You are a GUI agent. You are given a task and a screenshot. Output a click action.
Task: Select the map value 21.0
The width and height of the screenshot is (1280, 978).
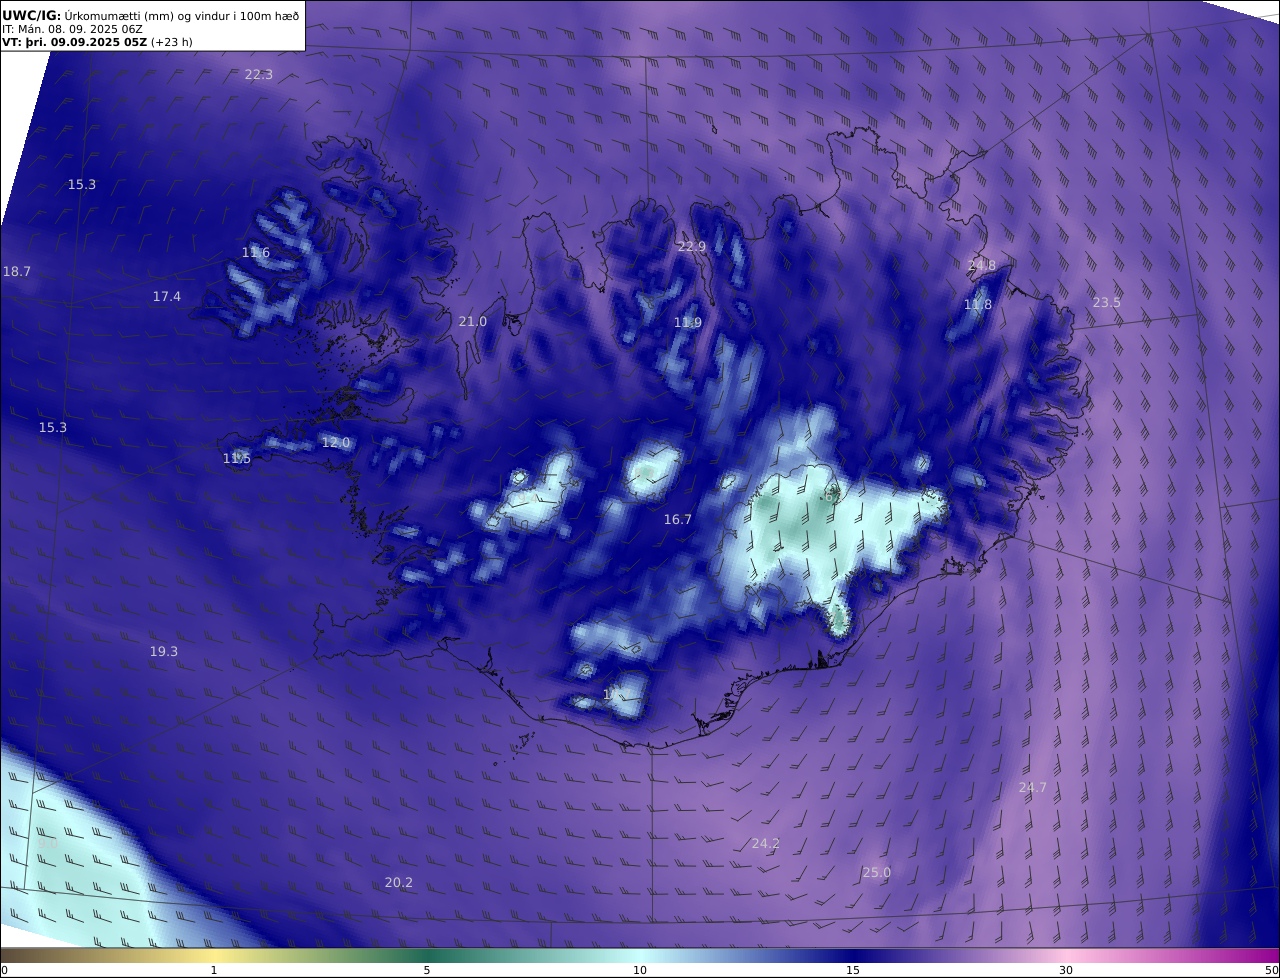pos(473,321)
